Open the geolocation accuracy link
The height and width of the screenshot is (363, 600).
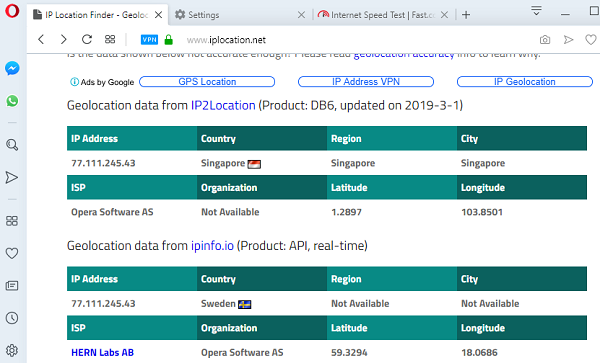(404, 55)
